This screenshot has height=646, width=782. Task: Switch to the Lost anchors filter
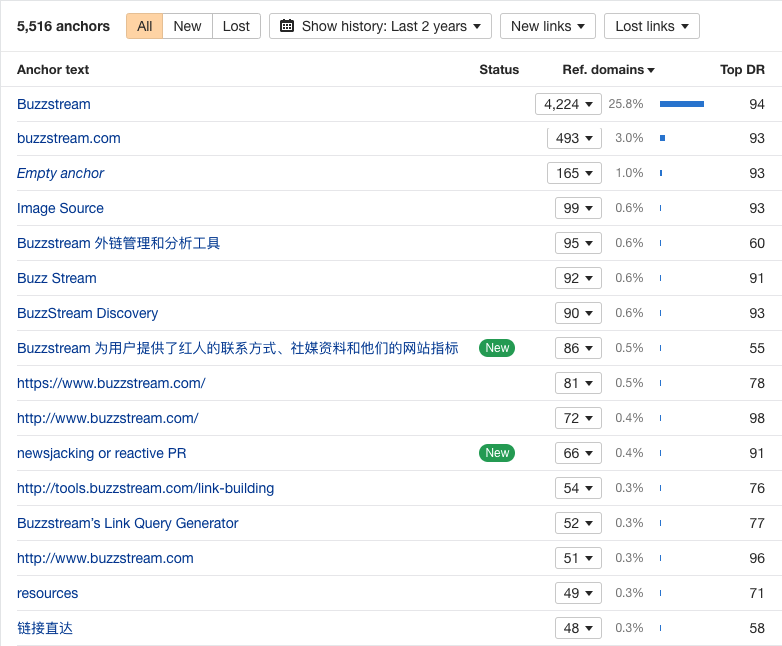coord(236,26)
